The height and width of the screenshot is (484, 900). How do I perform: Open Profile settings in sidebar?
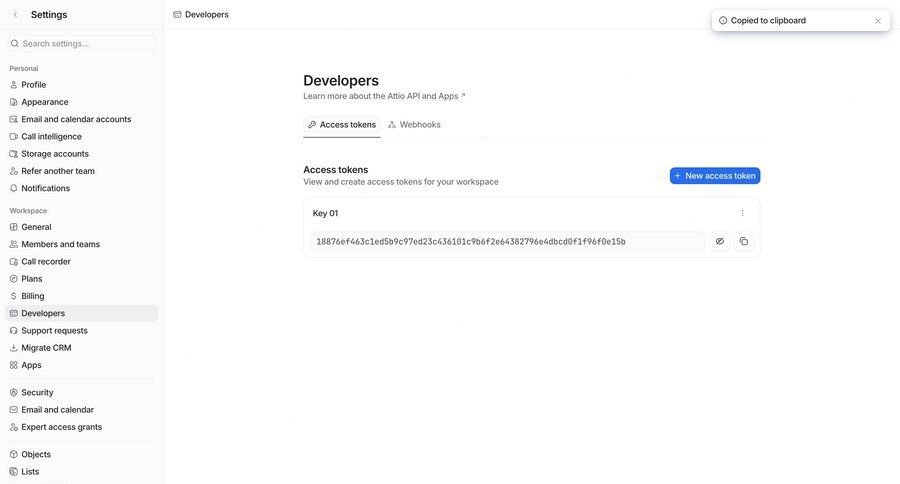(34, 85)
